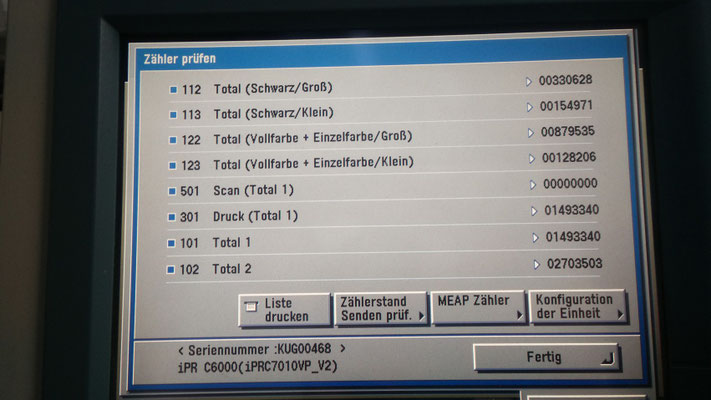
Task: Click arrow on Konfiguration der Einheit button
Action: click(x=620, y=314)
